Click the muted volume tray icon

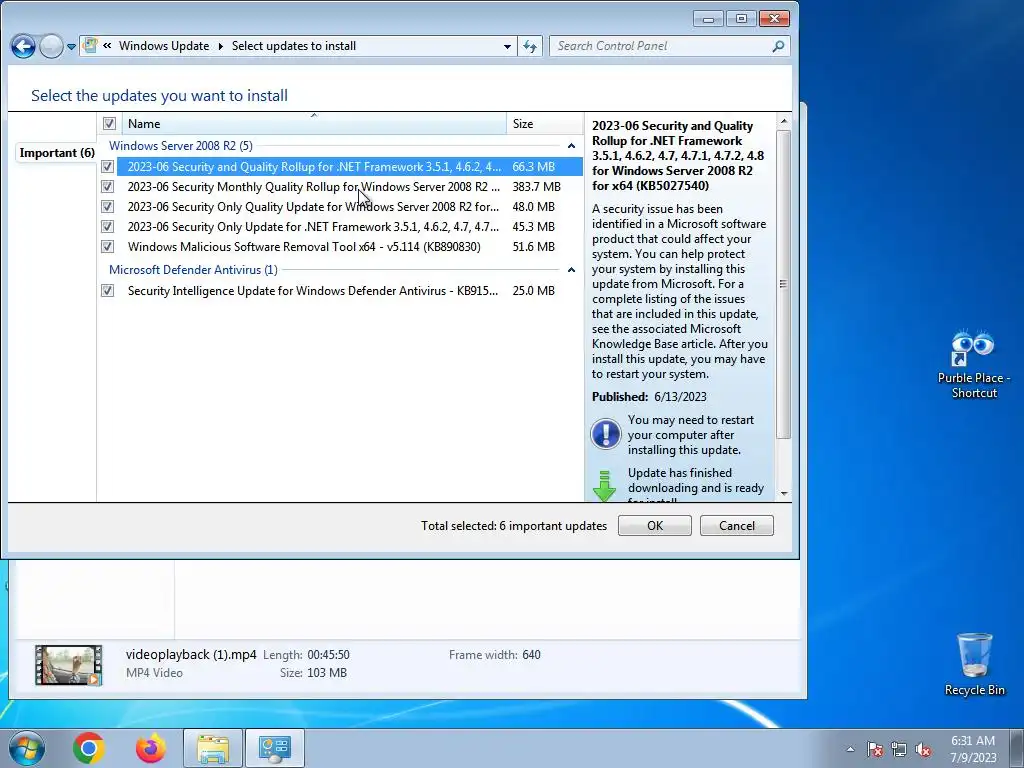pos(923,749)
